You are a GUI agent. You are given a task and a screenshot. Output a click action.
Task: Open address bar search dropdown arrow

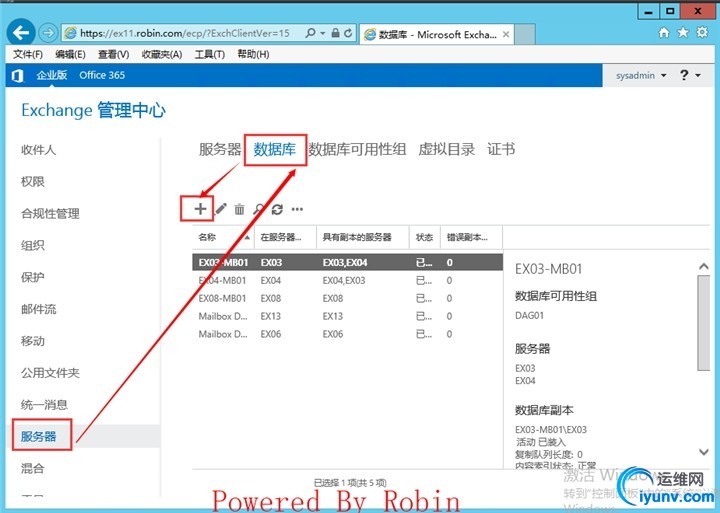pos(322,33)
